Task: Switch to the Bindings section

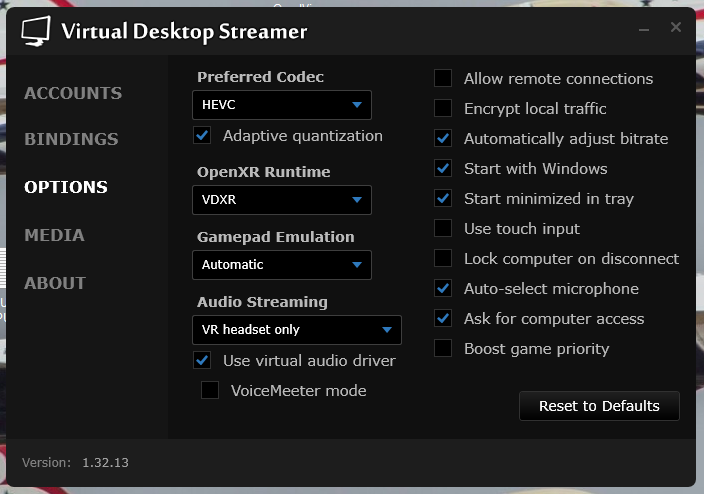Action: [71, 139]
